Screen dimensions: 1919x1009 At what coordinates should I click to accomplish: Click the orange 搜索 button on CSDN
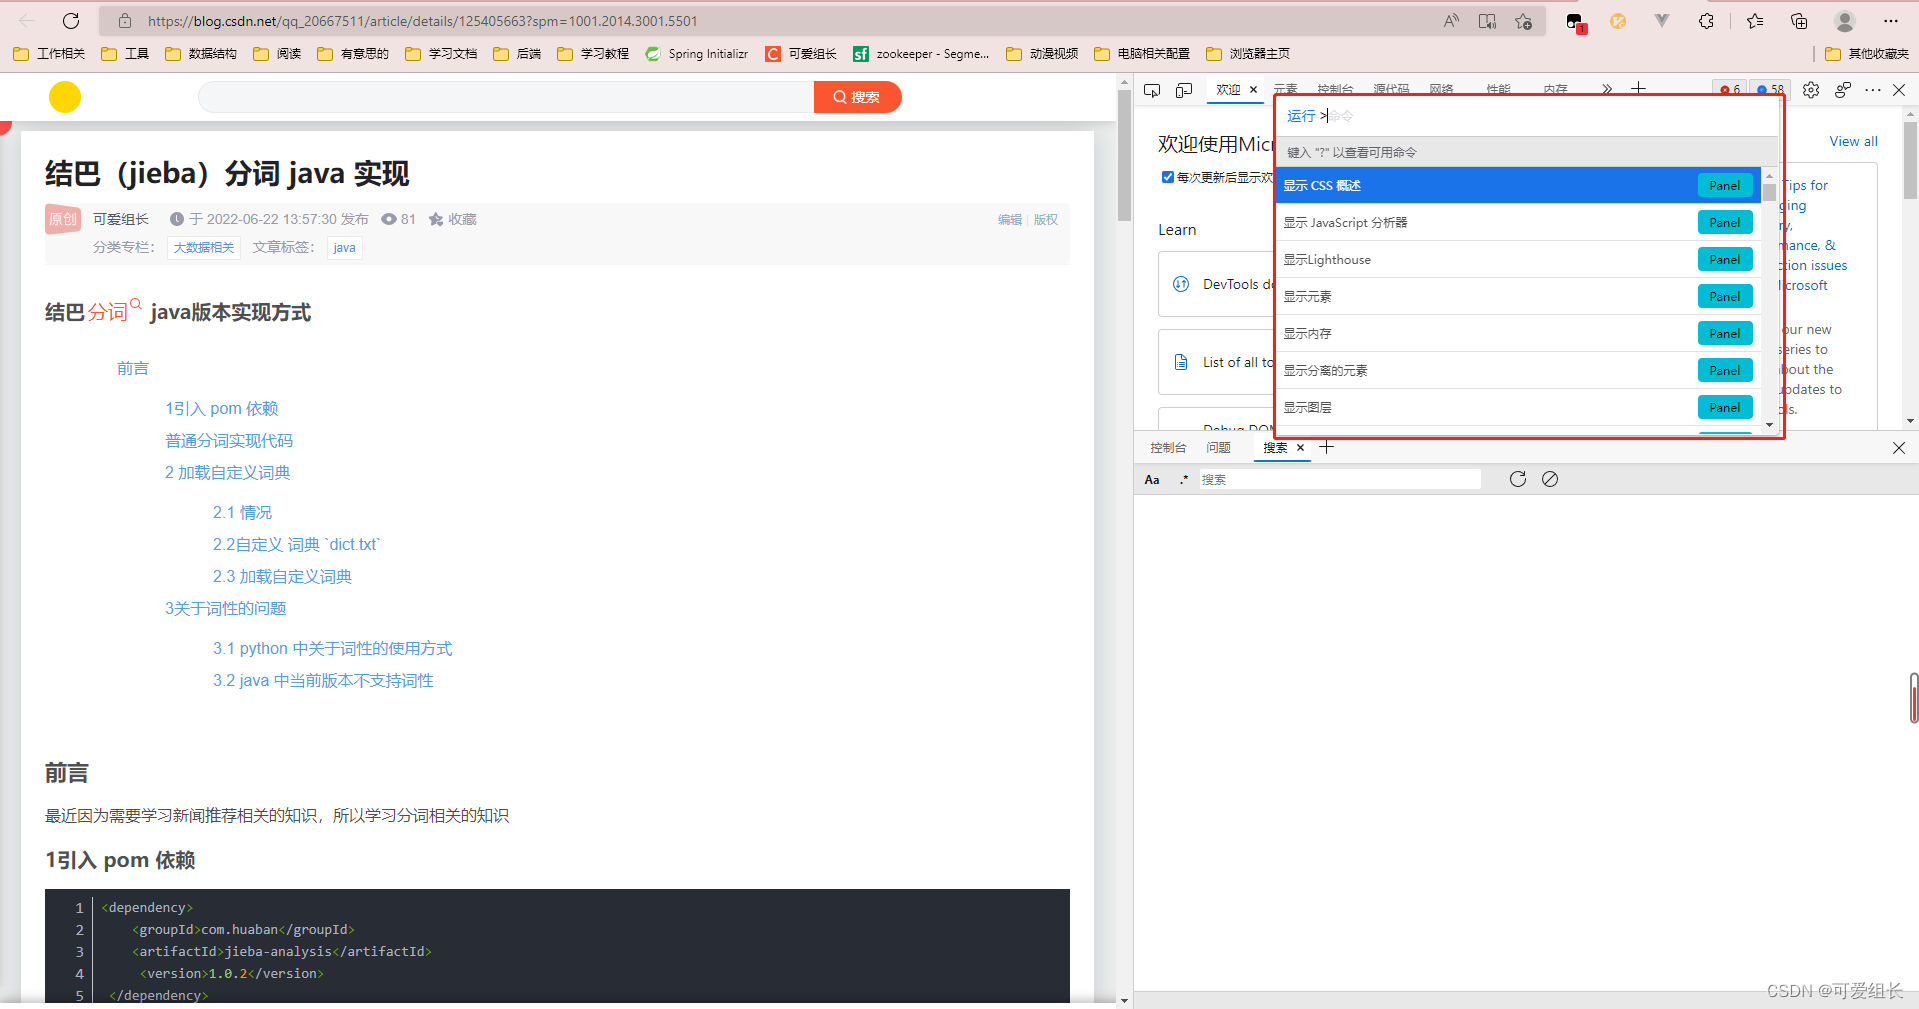point(857,97)
